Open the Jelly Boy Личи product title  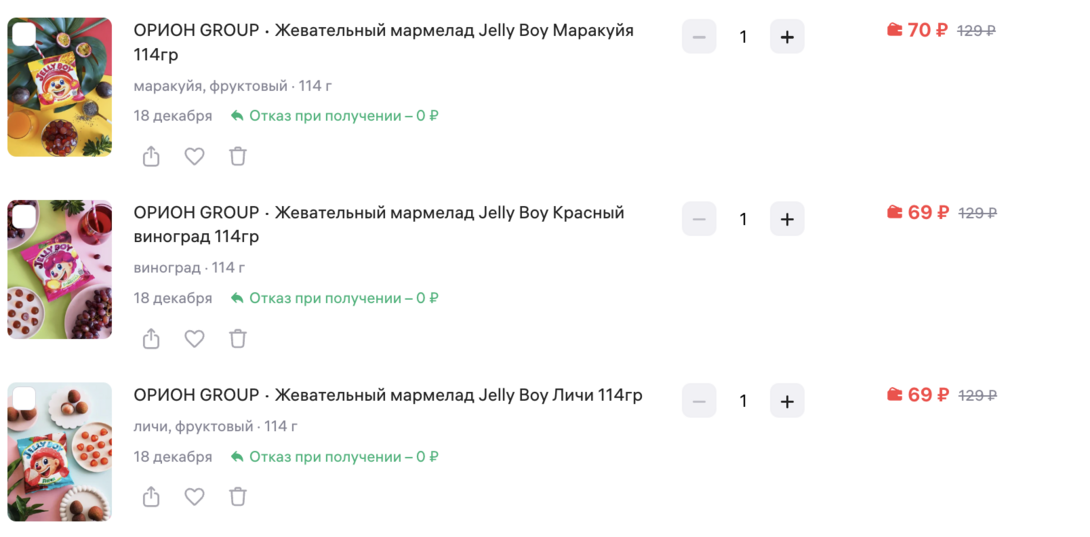pos(388,395)
